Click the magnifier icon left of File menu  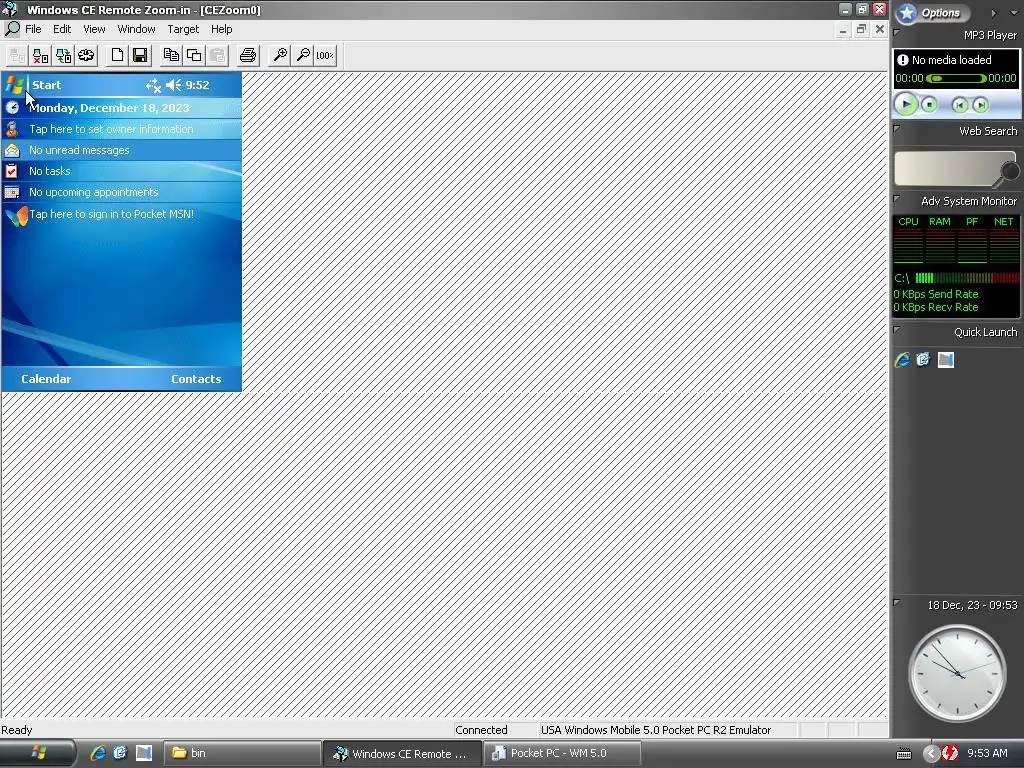coord(12,29)
